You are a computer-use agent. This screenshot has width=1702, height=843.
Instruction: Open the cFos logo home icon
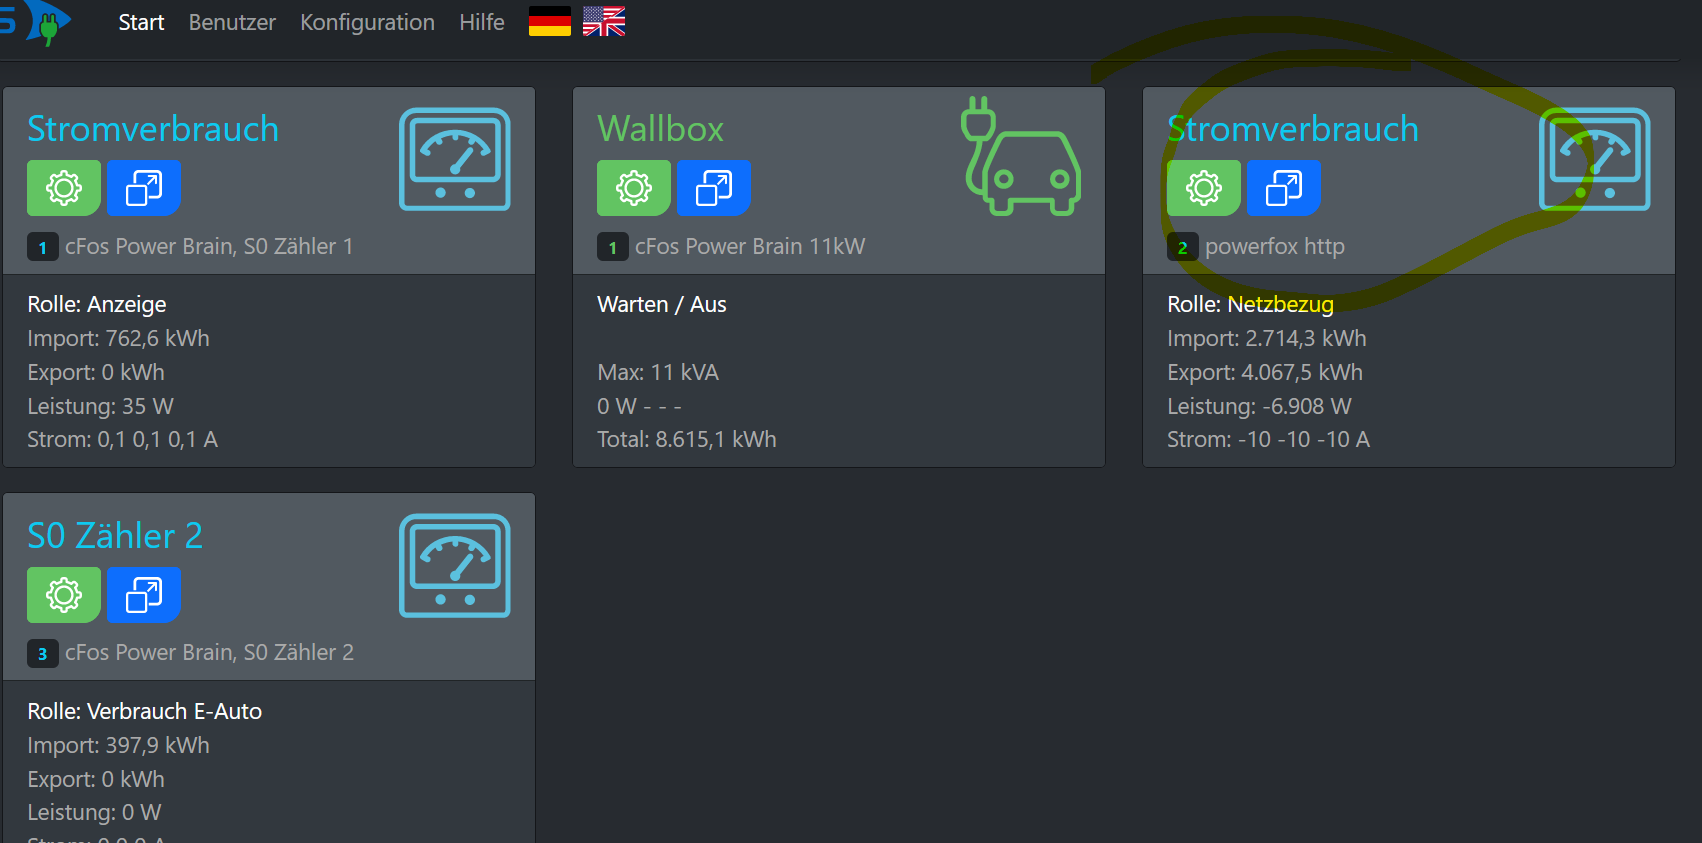(34, 22)
